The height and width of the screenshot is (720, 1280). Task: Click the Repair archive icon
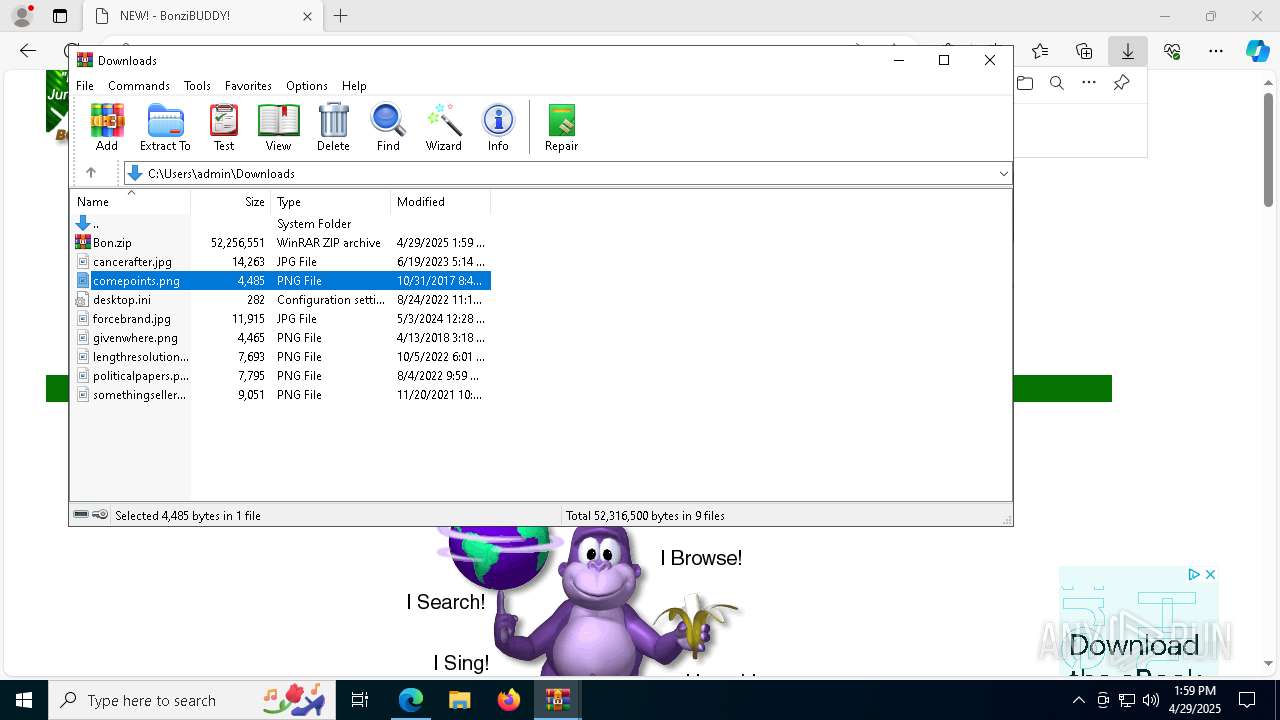[561, 127]
